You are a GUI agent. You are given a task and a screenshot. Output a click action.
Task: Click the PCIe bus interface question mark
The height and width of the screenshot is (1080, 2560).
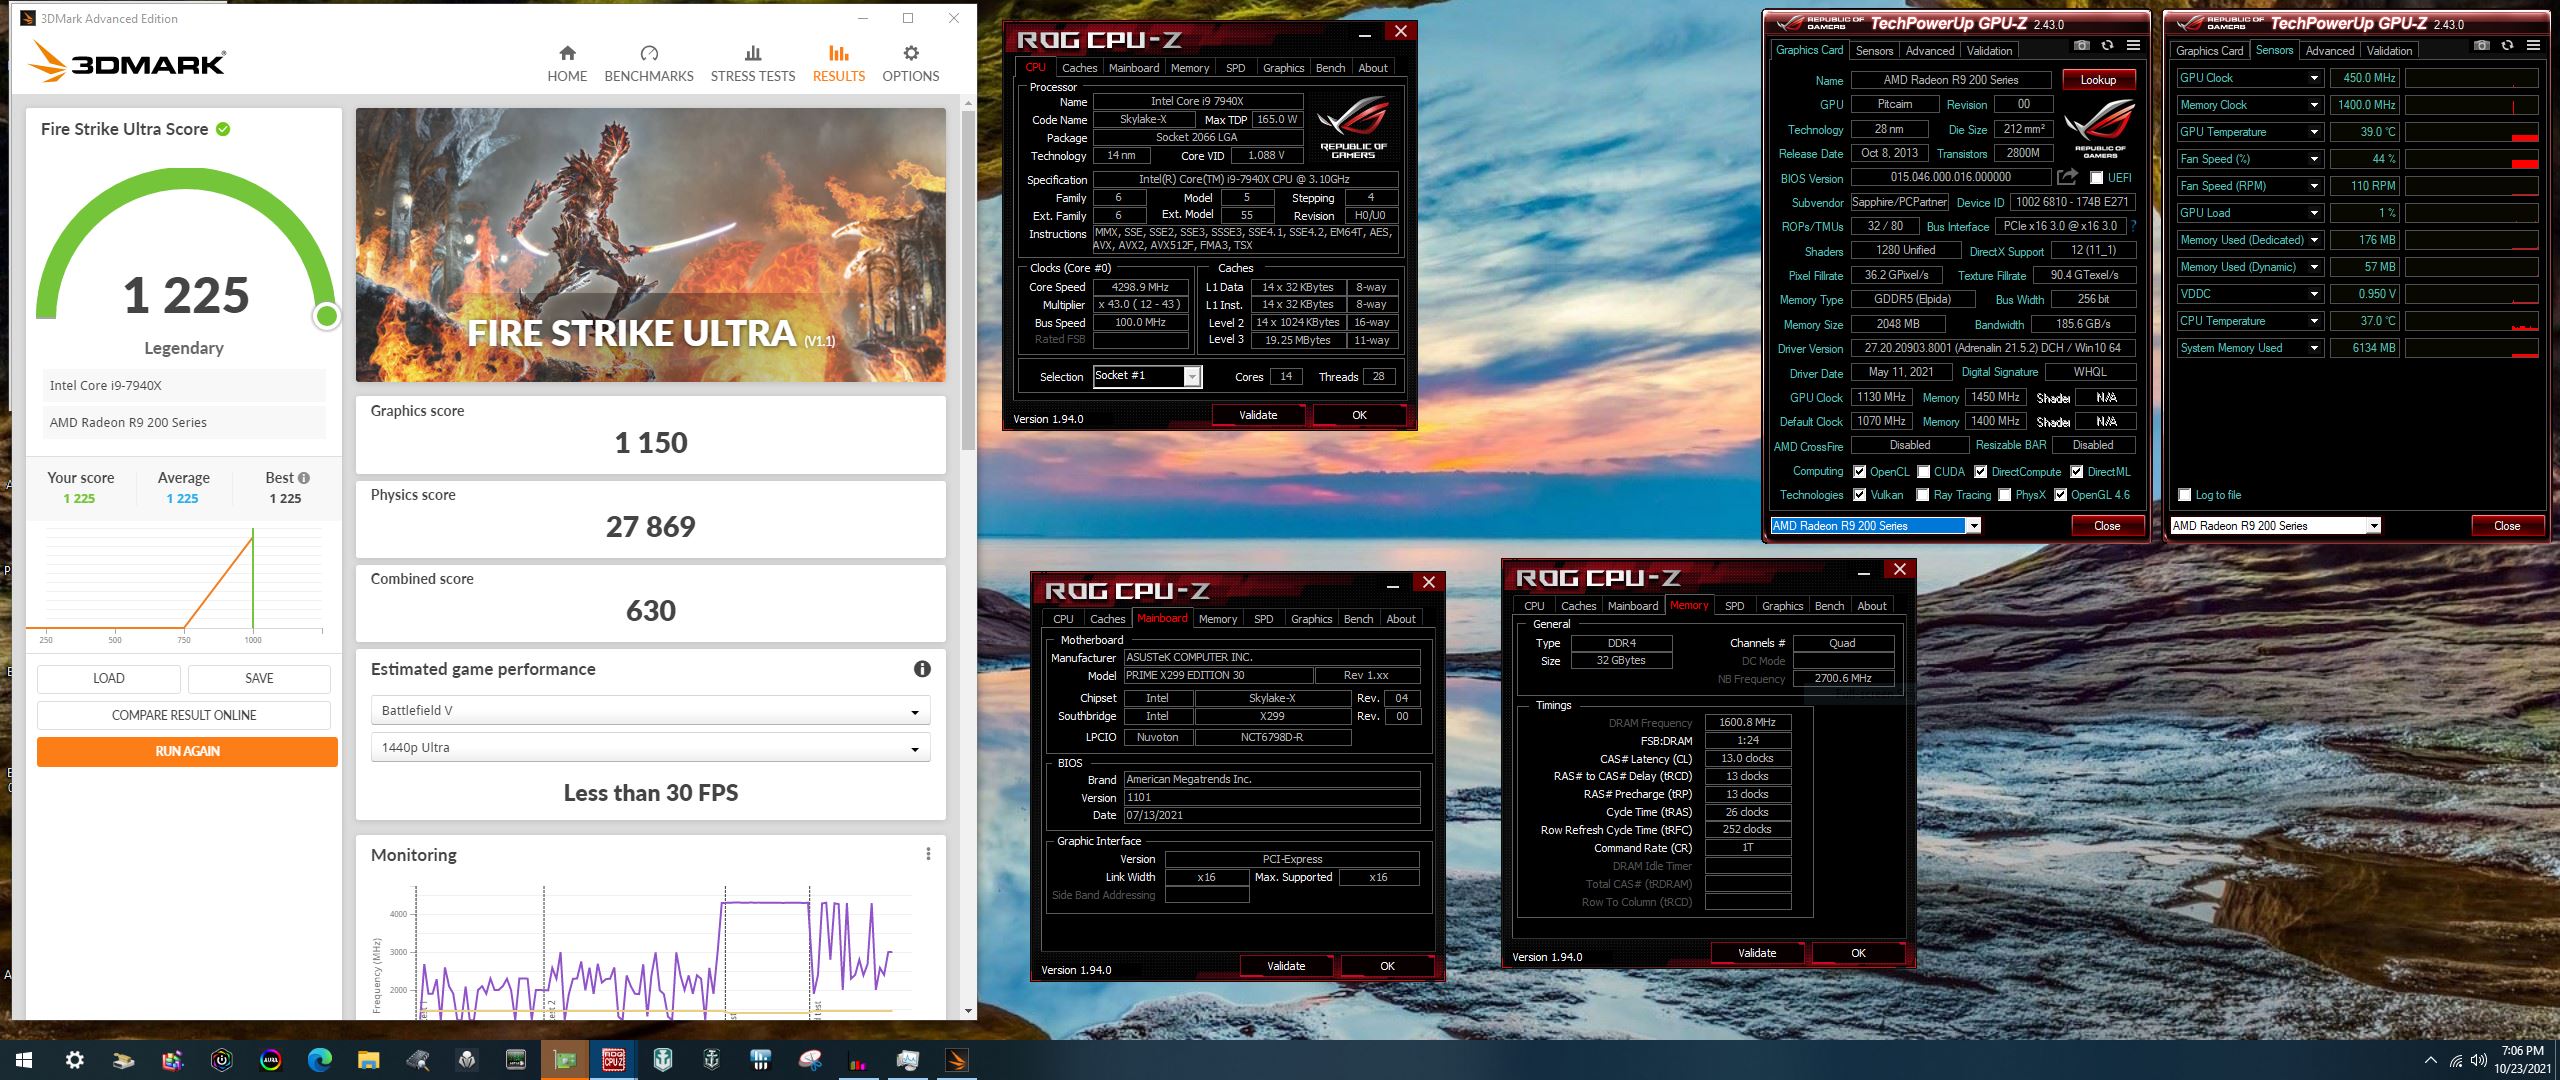2133,226
